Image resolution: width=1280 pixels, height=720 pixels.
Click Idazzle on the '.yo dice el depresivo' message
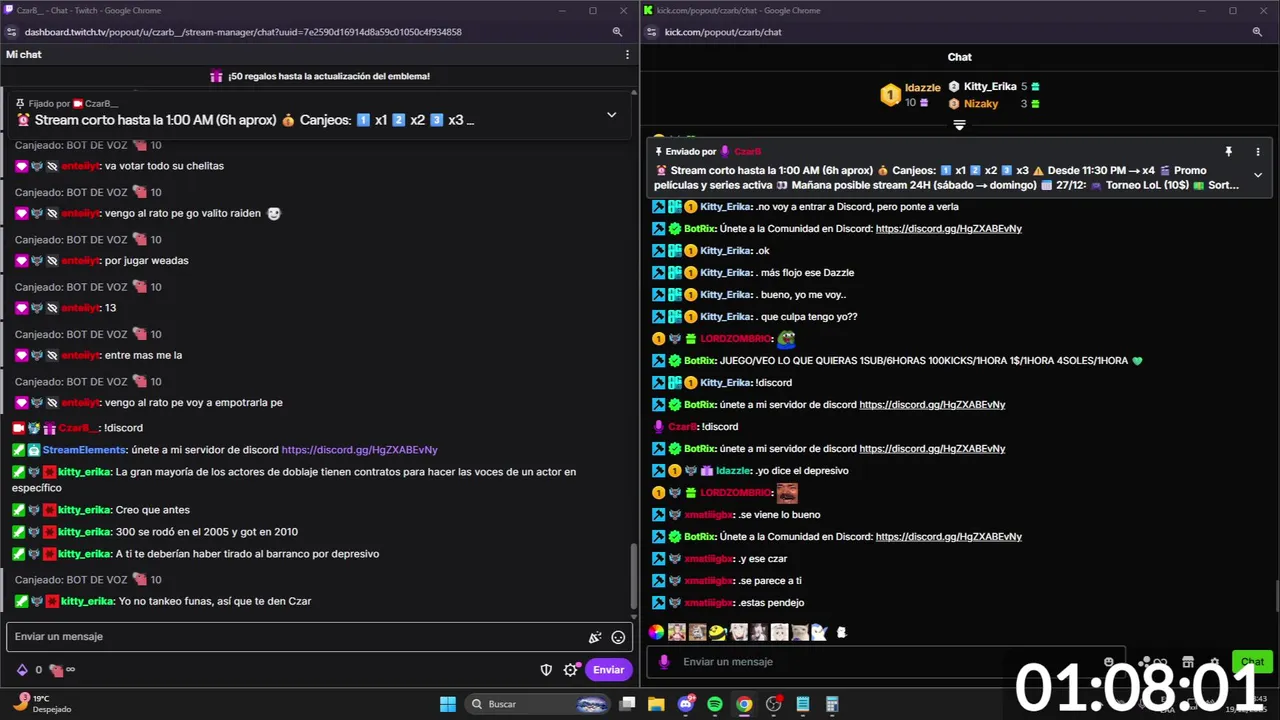coord(734,471)
